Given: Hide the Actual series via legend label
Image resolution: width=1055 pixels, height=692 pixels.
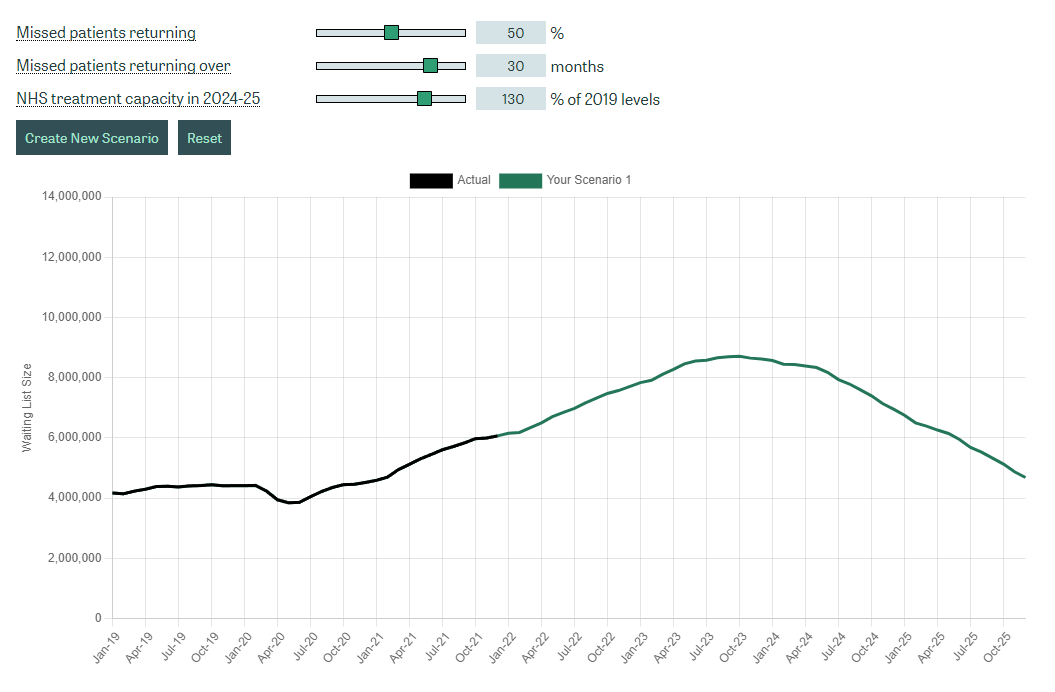Looking at the screenshot, I should pos(474,180).
